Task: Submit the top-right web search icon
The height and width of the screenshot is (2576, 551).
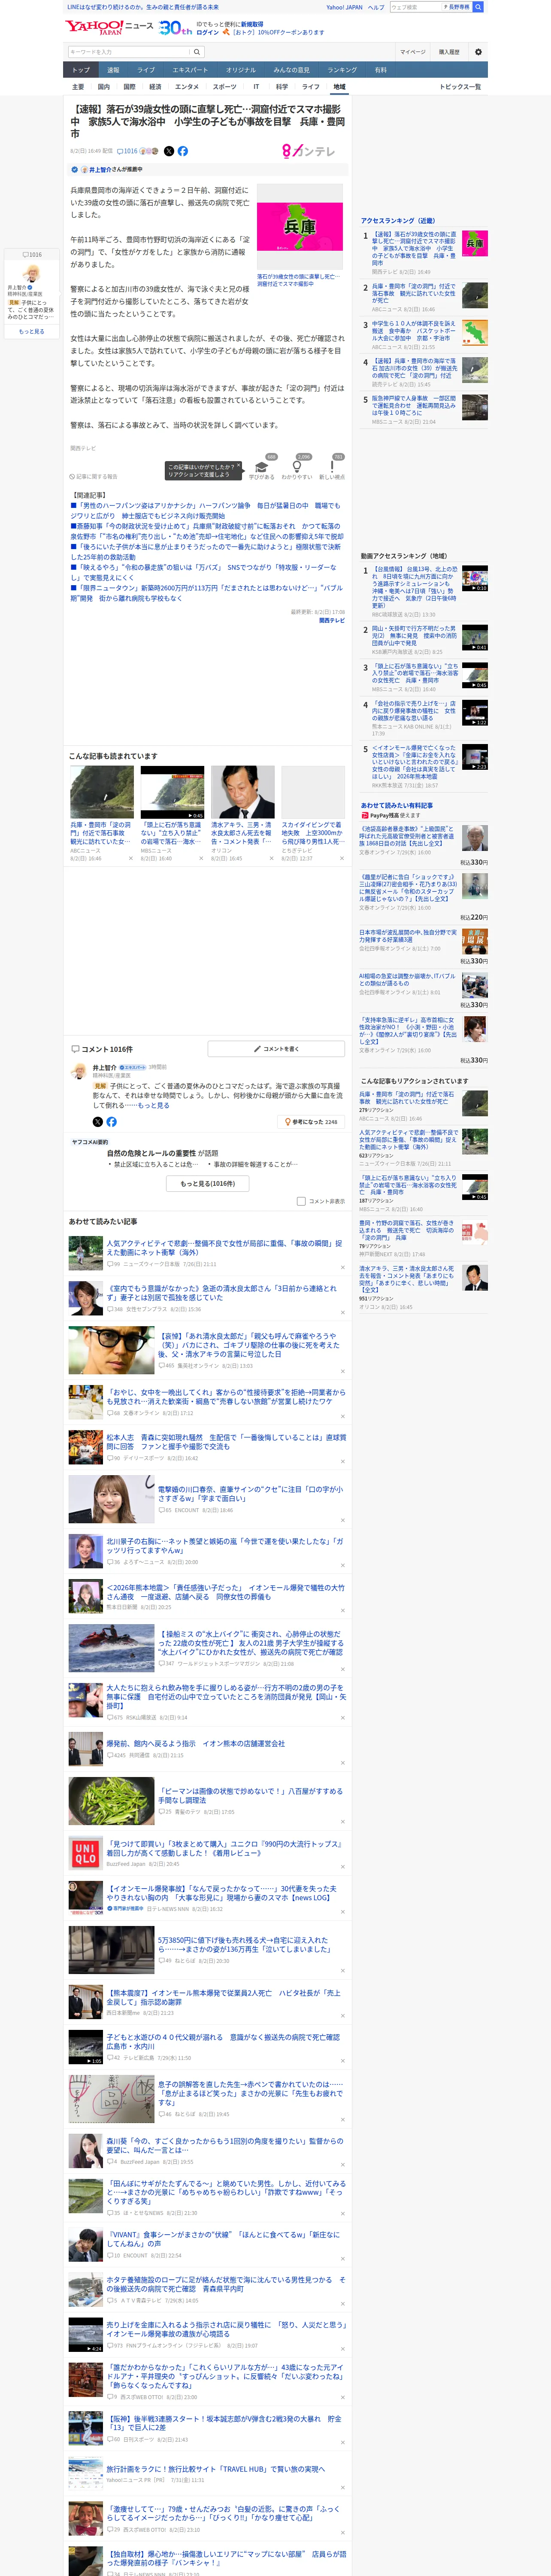Action: 478,7
